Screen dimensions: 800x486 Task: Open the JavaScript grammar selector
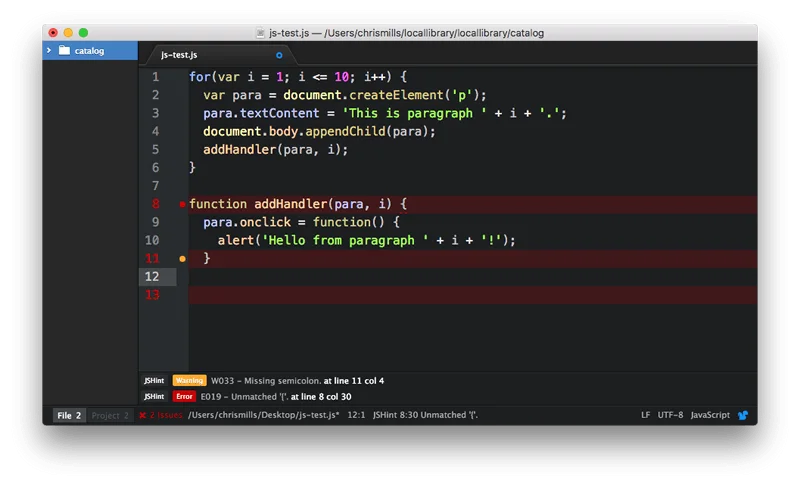click(x=710, y=415)
